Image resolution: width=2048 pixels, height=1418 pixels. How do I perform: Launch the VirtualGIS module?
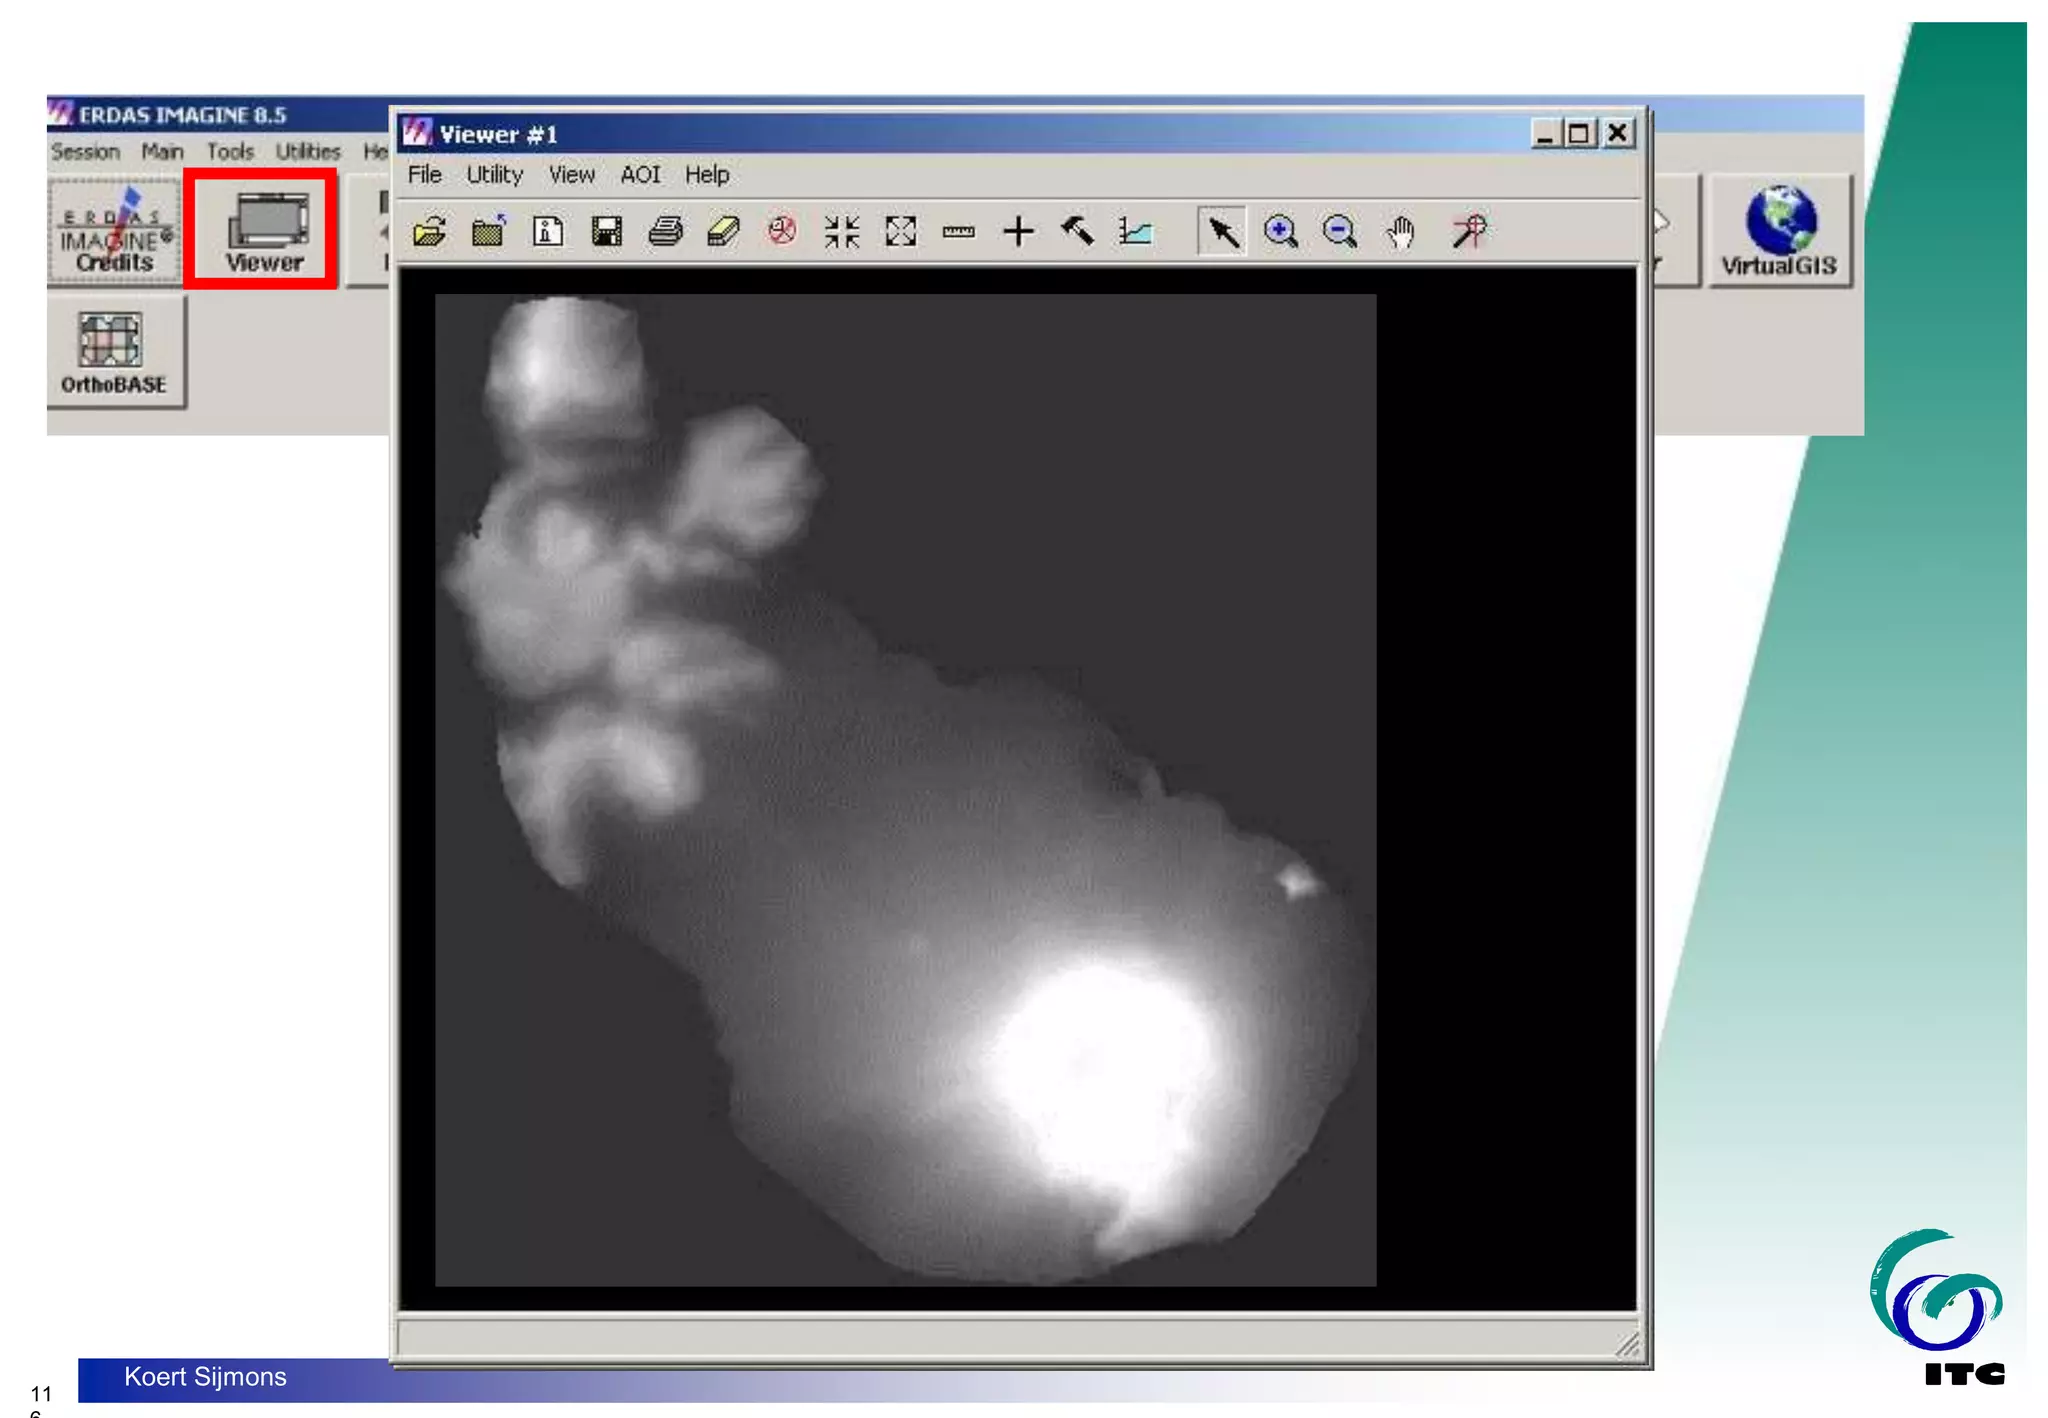[x=1779, y=232]
